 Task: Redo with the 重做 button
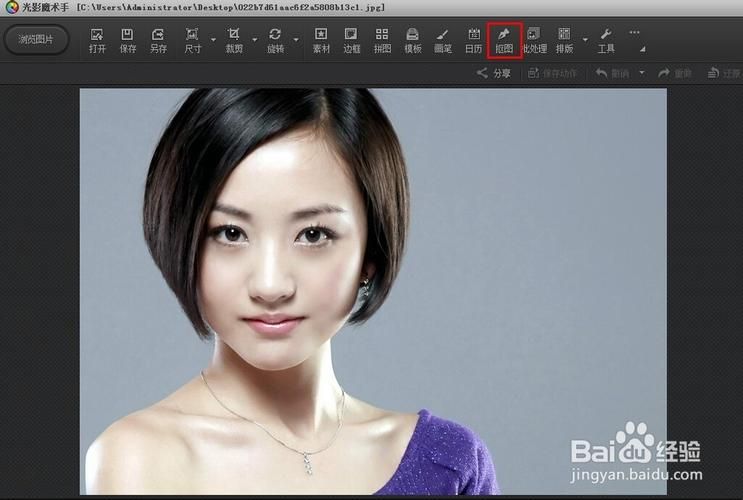(x=675, y=73)
